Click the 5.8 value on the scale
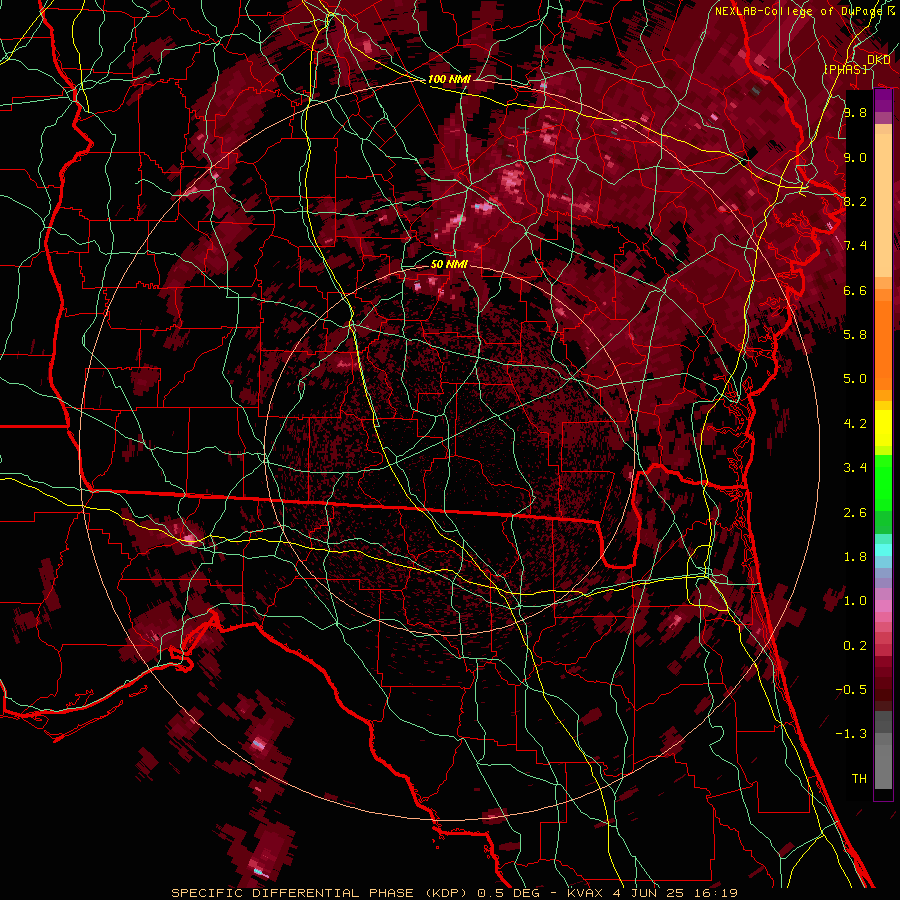 [855, 335]
